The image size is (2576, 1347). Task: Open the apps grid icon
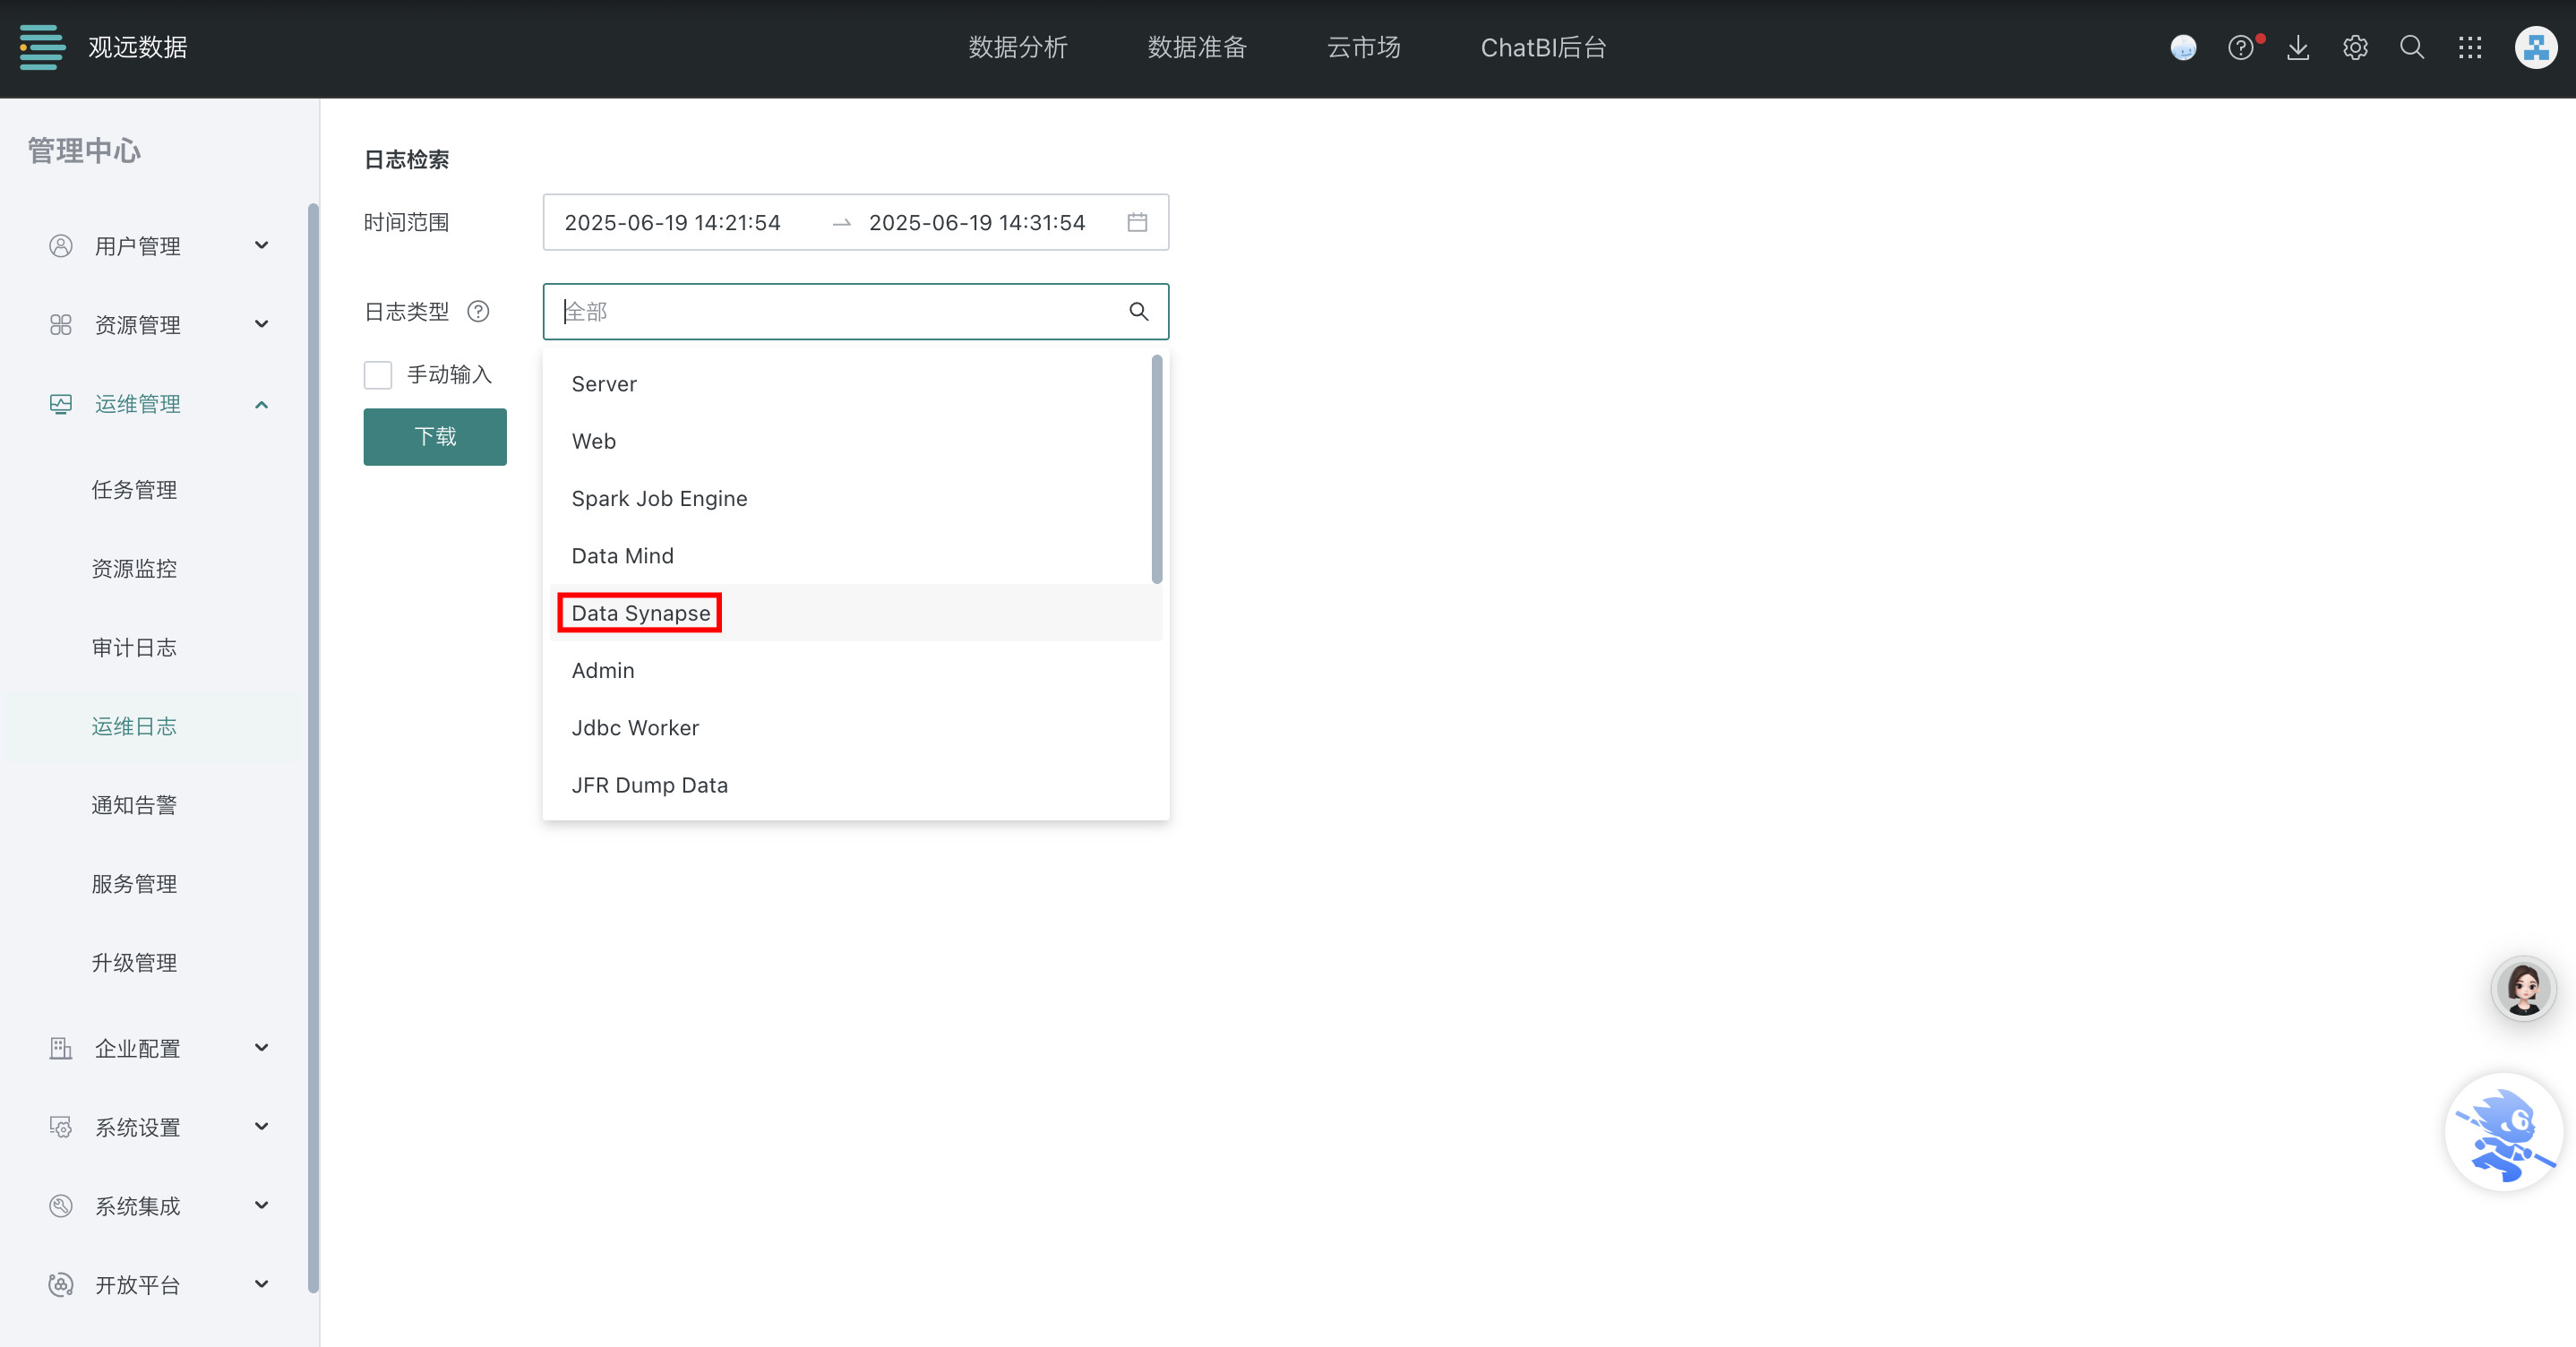click(2470, 47)
